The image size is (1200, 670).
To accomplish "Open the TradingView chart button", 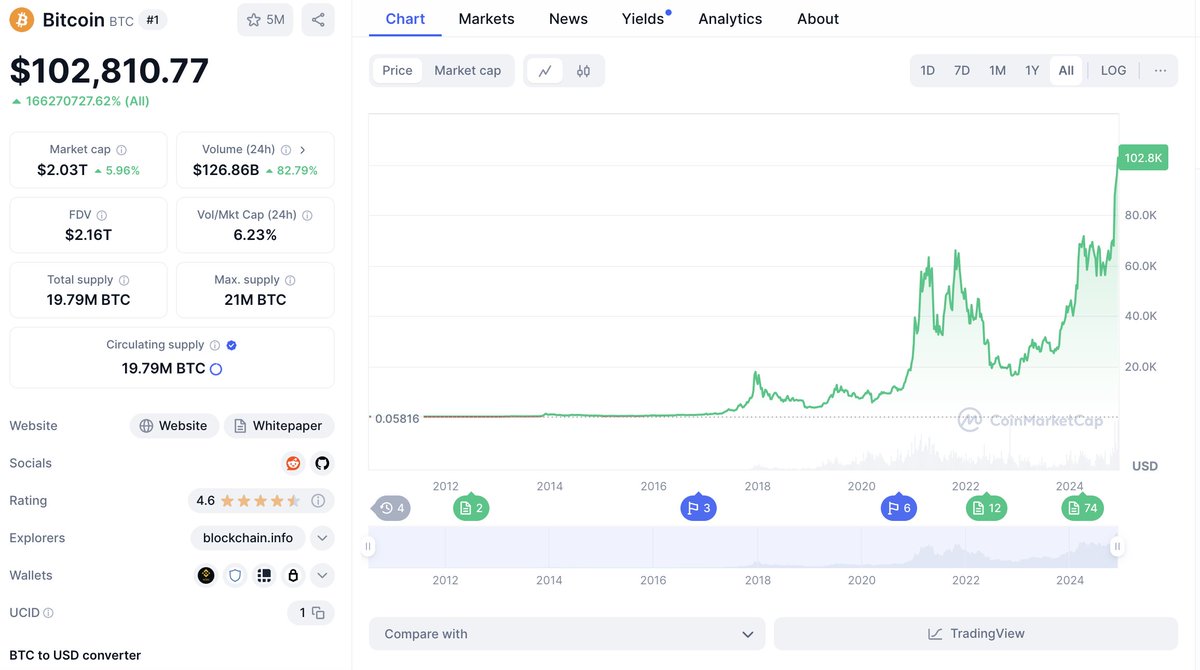I will (975, 634).
